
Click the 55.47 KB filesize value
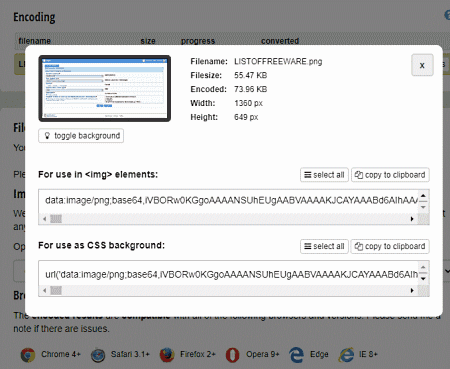point(251,75)
